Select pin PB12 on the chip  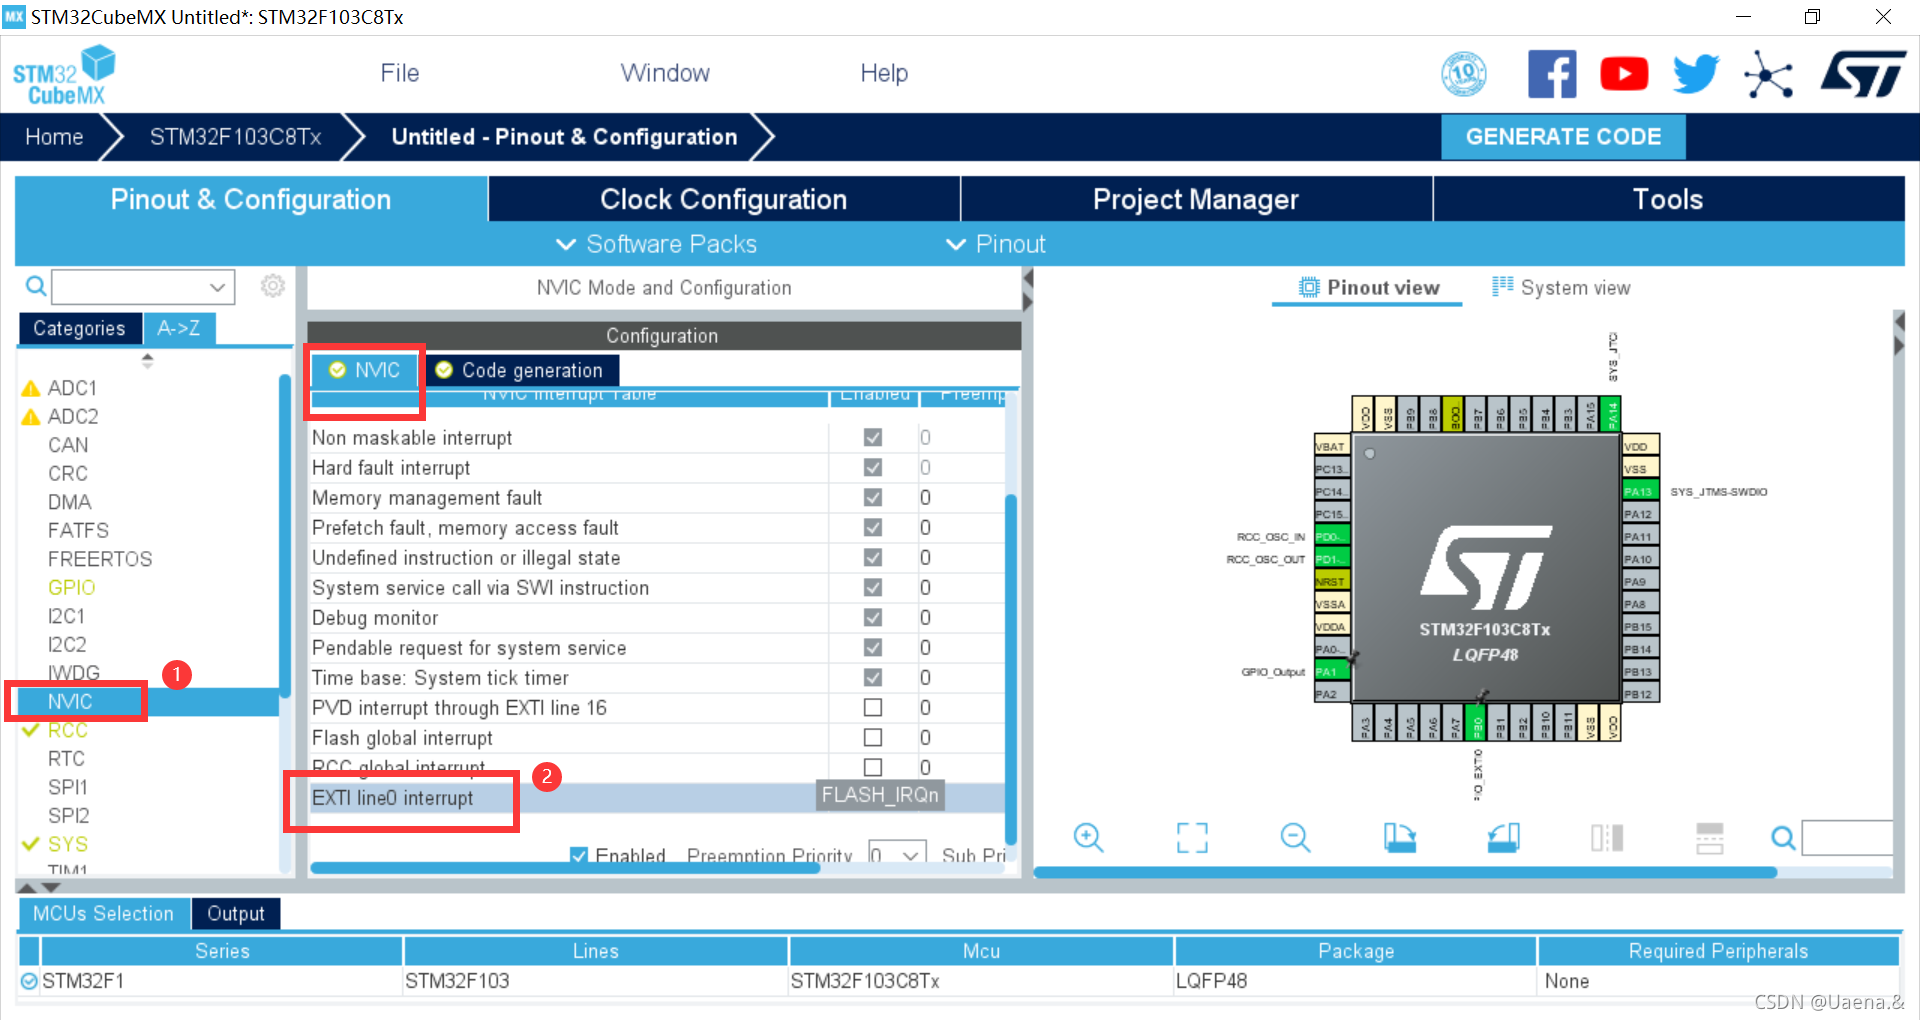coord(1640,694)
